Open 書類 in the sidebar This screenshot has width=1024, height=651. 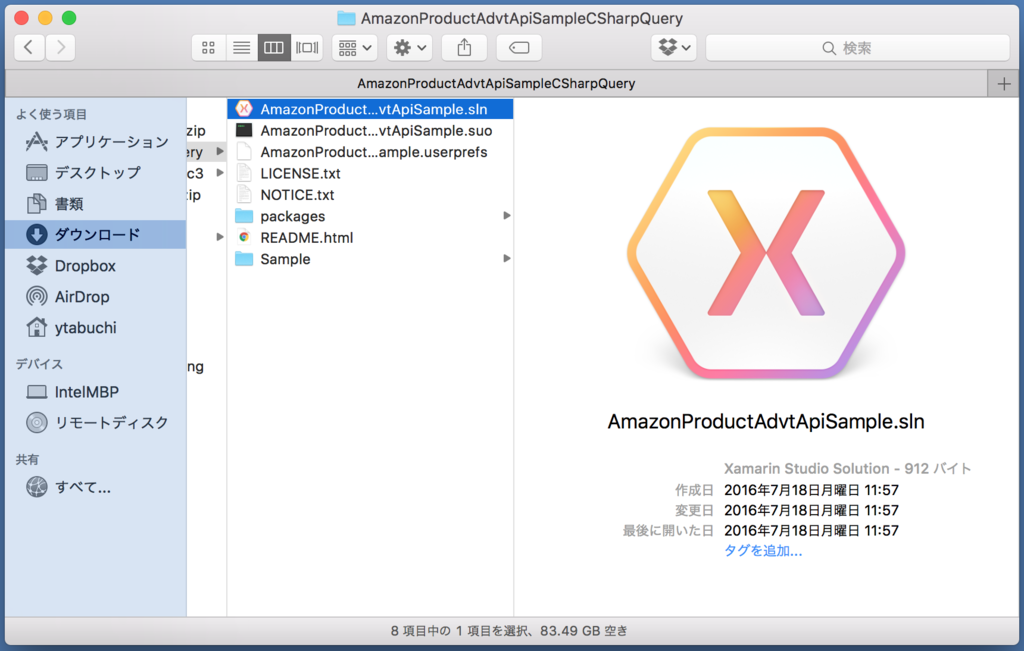97,204
